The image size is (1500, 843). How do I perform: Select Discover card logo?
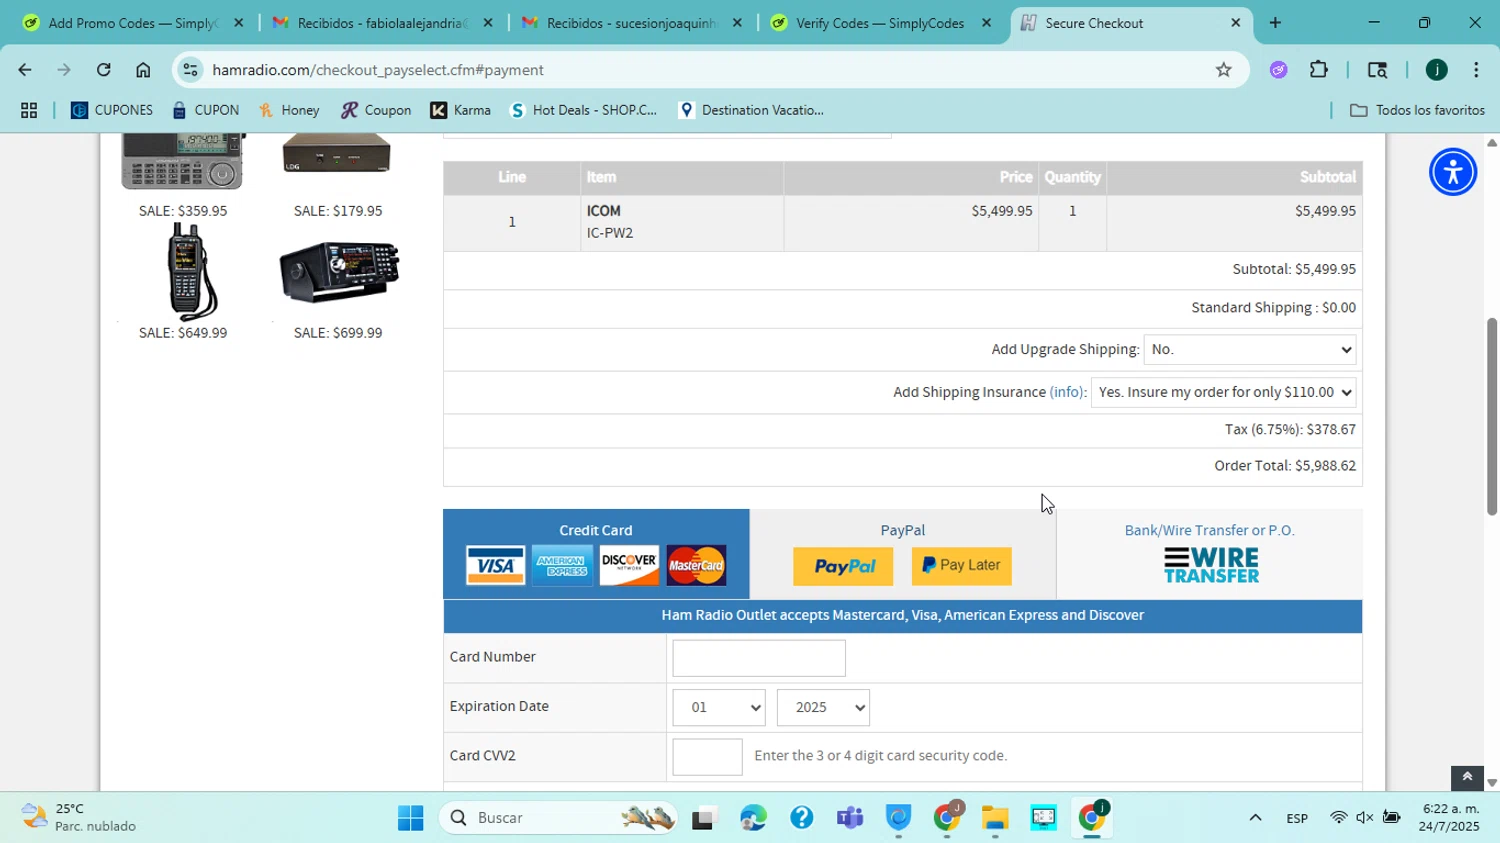629,566
